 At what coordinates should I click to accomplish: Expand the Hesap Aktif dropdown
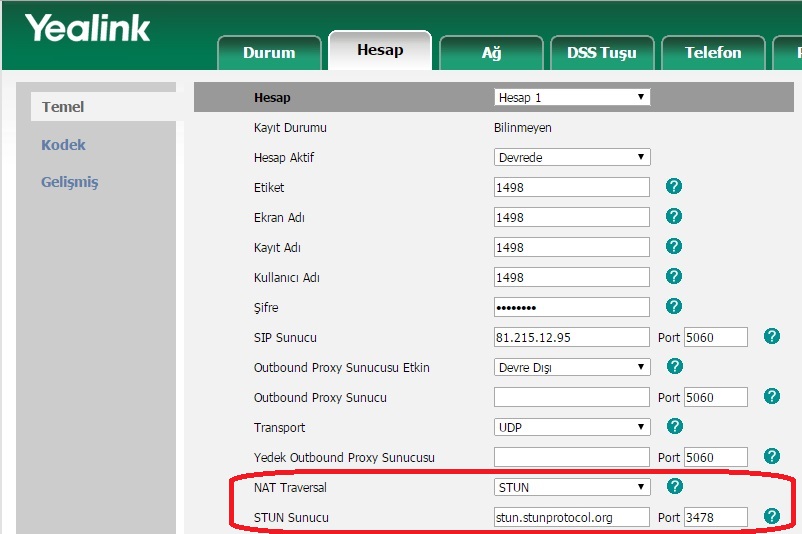(572, 157)
